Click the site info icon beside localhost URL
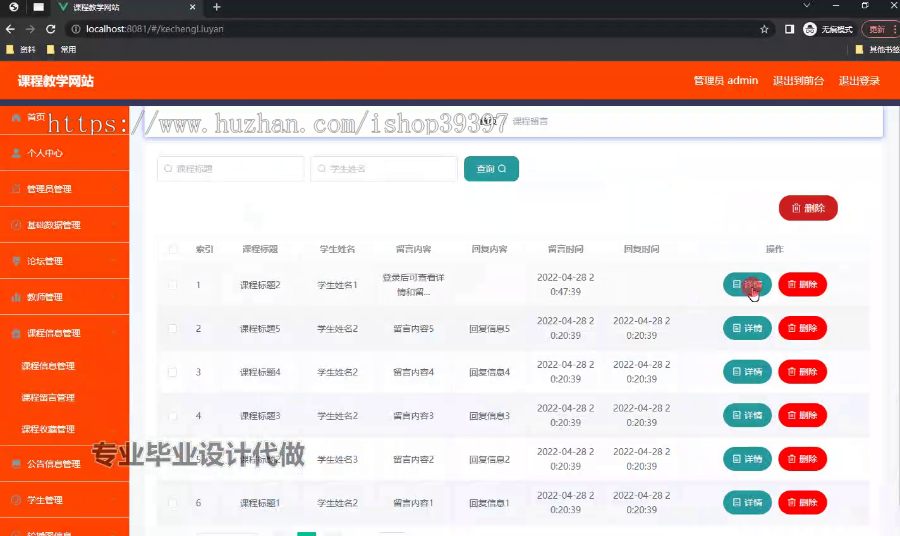900x536 pixels. (x=76, y=29)
